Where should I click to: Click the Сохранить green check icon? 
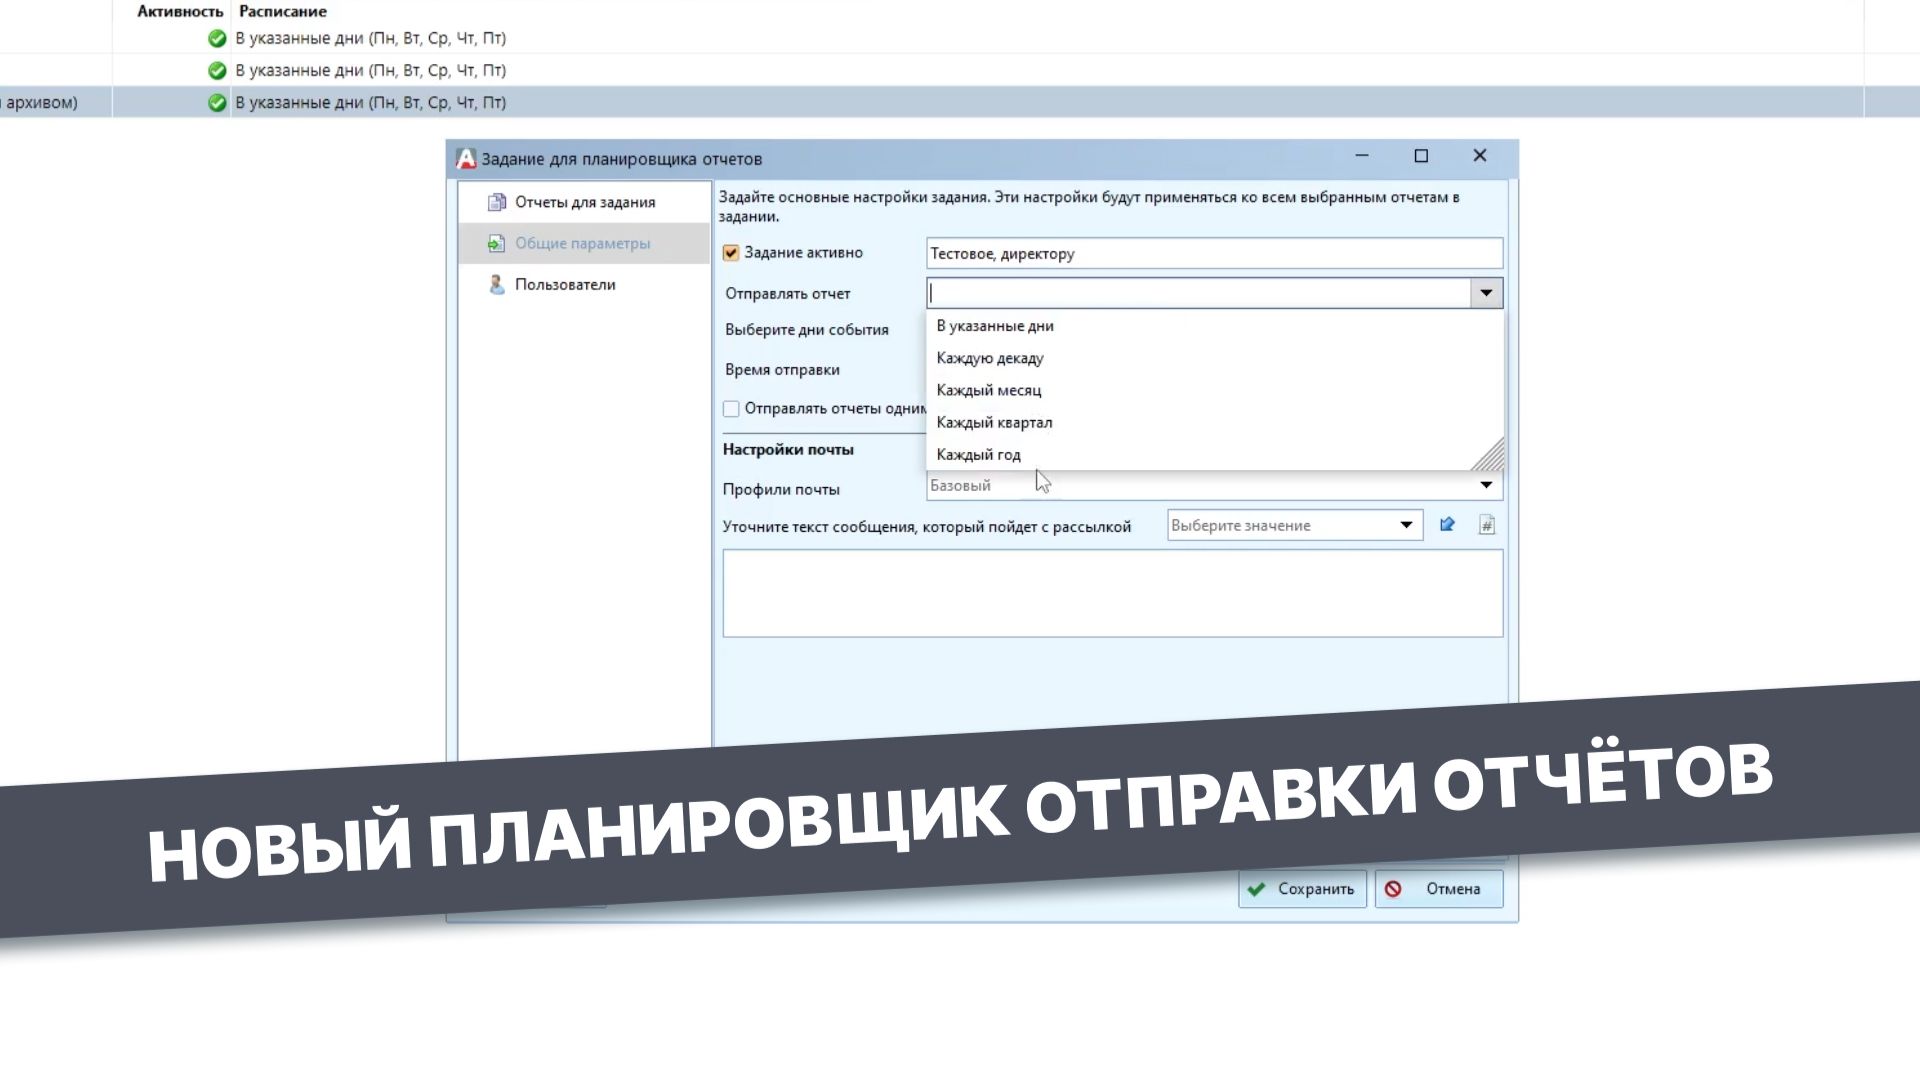[1257, 888]
